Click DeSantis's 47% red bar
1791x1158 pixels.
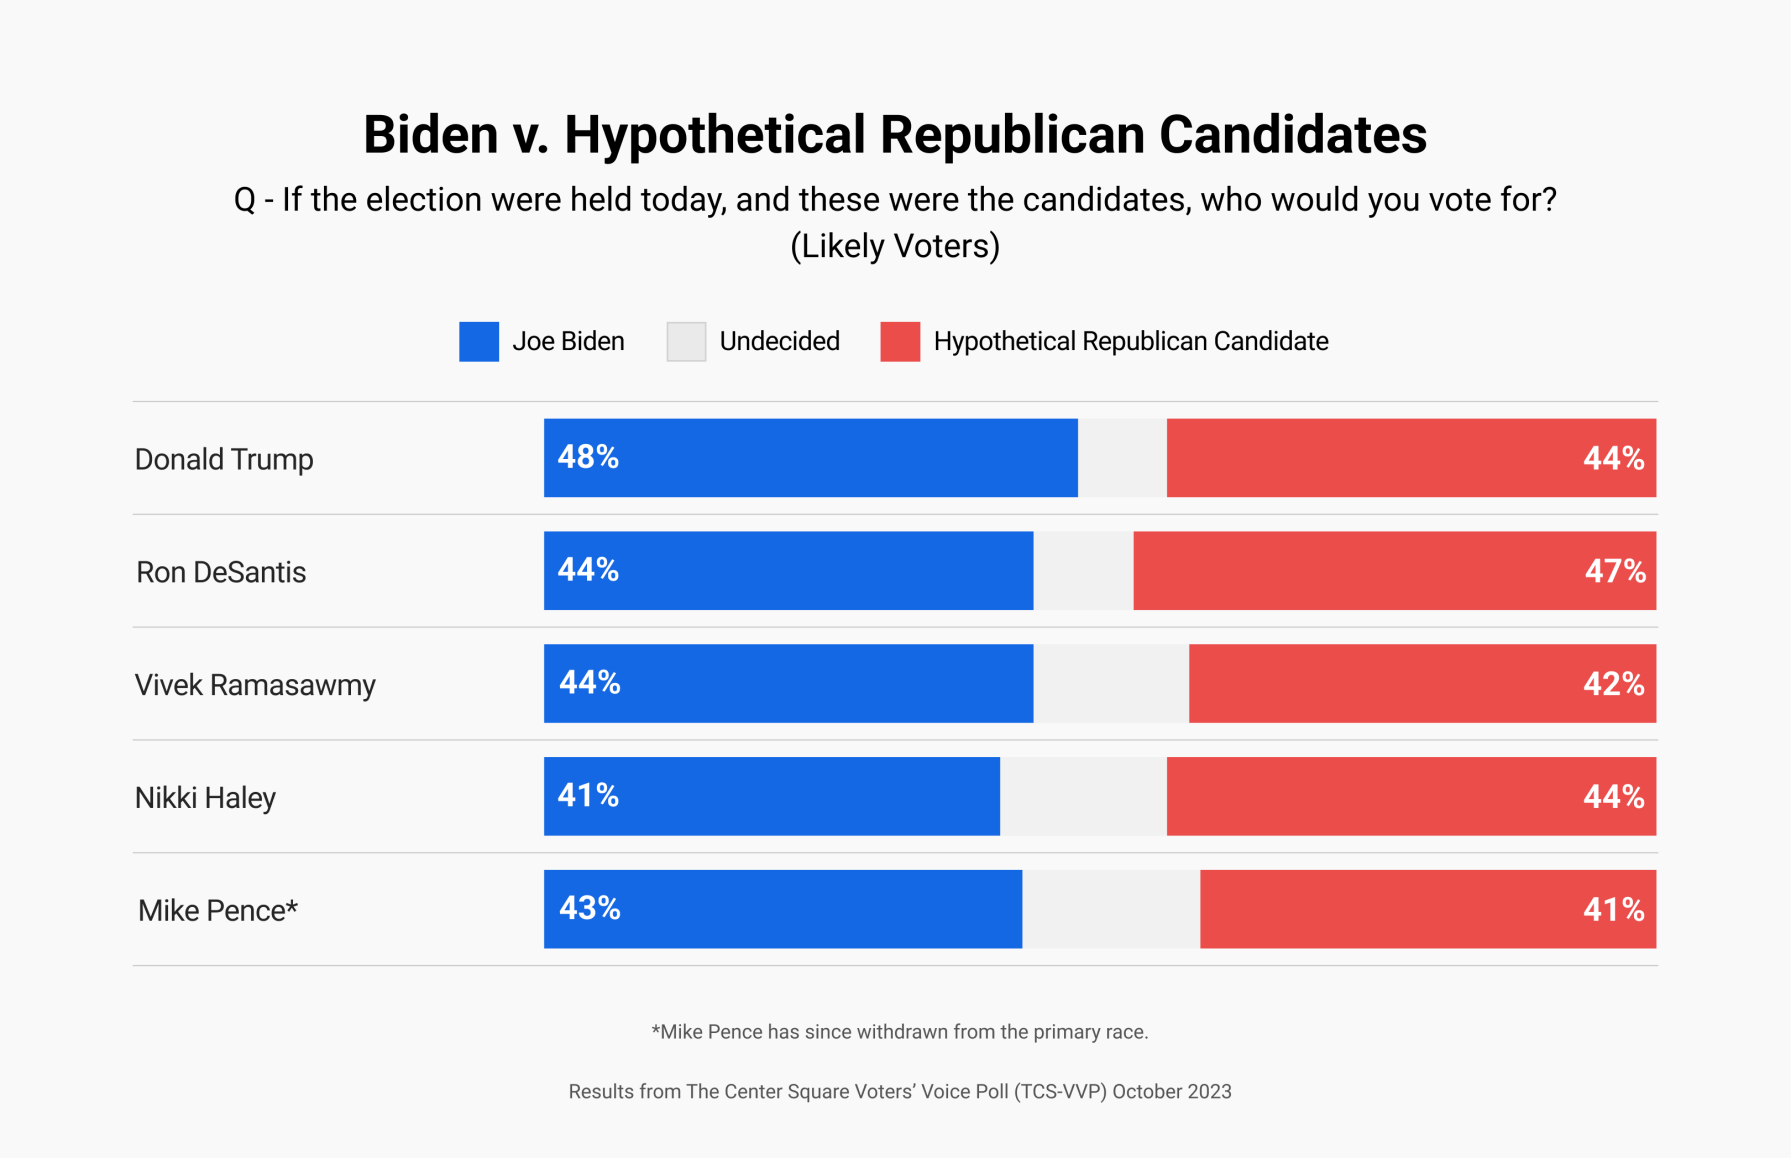coord(1394,571)
